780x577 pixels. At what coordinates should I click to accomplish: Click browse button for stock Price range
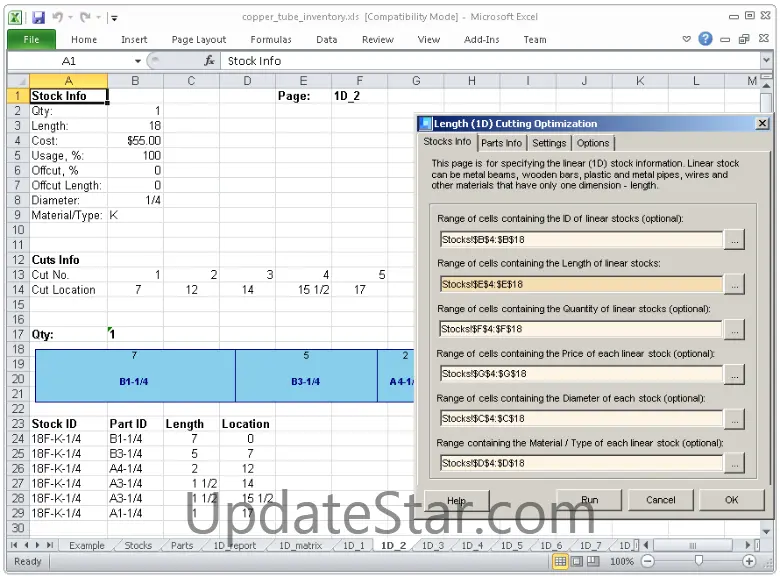(x=734, y=374)
